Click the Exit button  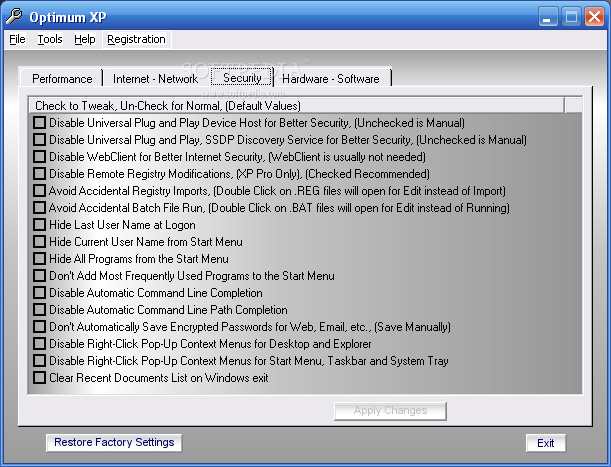click(546, 443)
